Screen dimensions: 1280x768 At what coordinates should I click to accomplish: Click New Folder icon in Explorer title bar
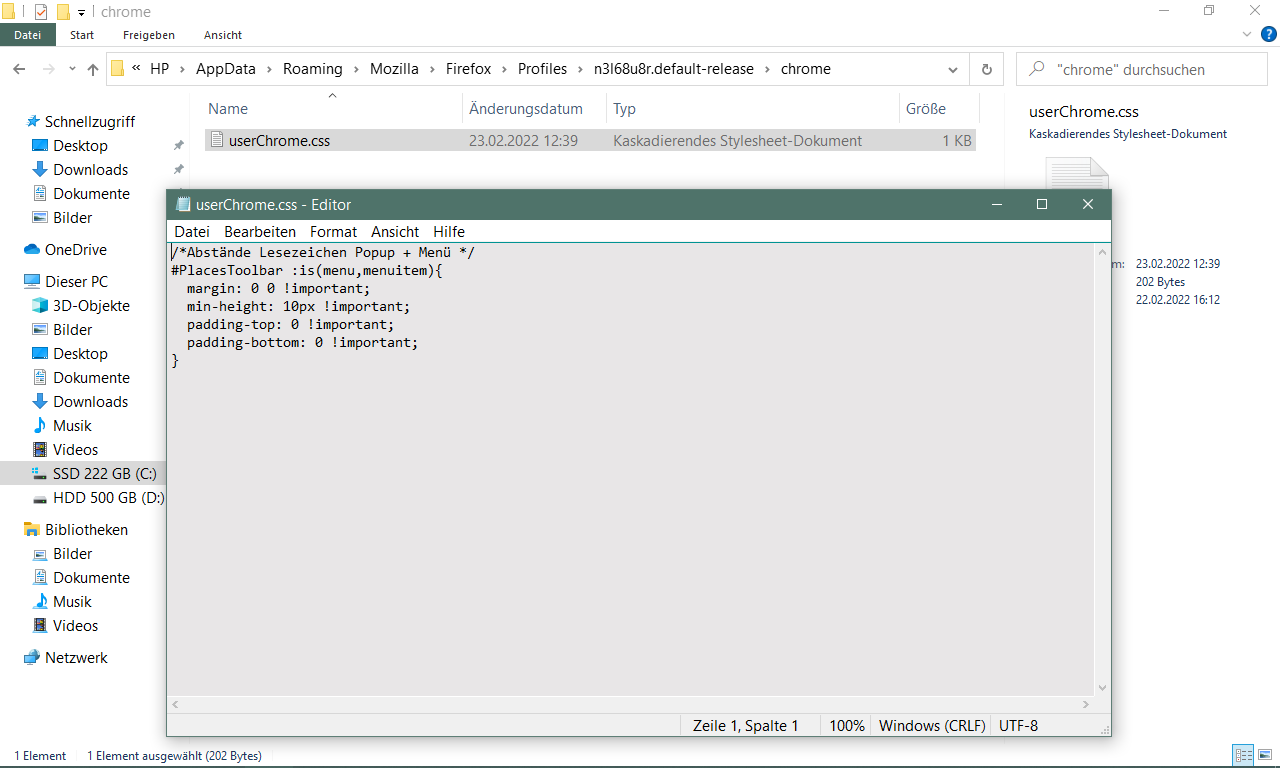[x=63, y=12]
